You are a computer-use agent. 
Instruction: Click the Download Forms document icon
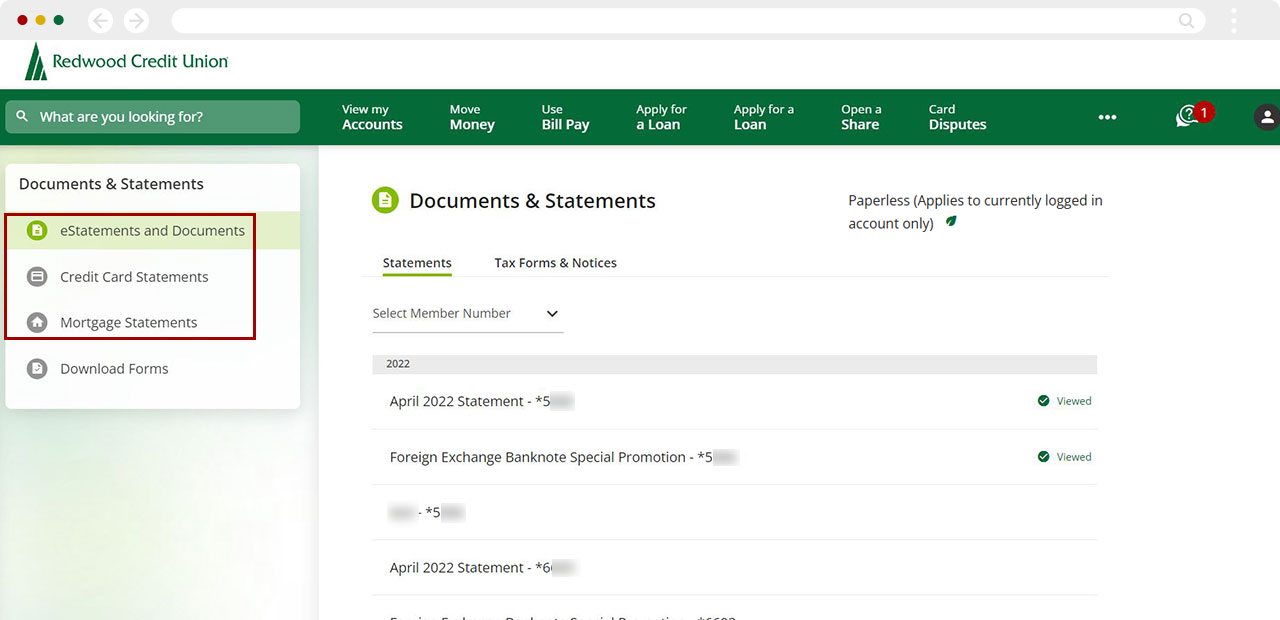coord(37,368)
